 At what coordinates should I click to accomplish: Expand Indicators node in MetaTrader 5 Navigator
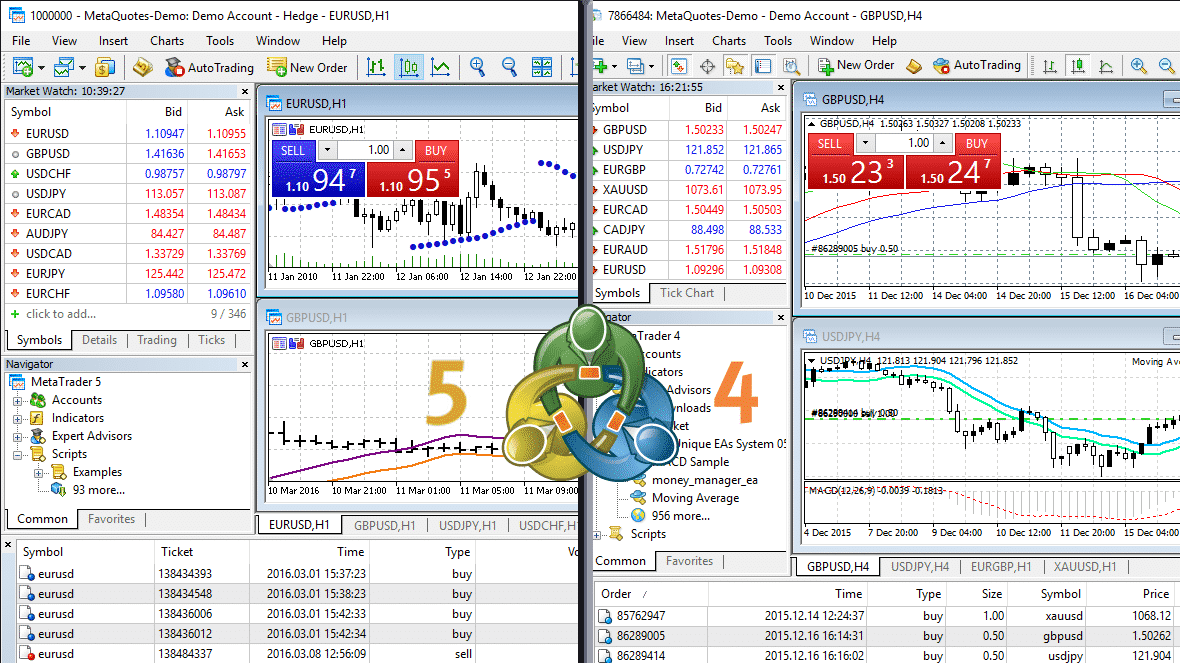click(x=18, y=418)
